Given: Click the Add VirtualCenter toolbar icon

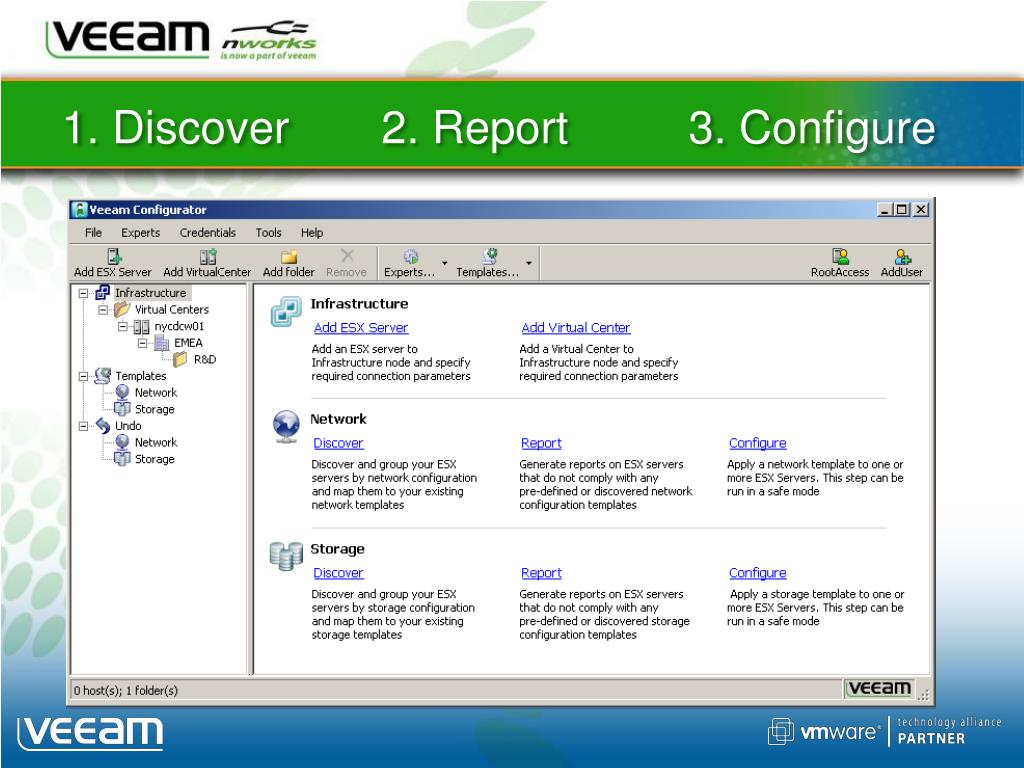Looking at the screenshot, I should click(x=208, y=256).
